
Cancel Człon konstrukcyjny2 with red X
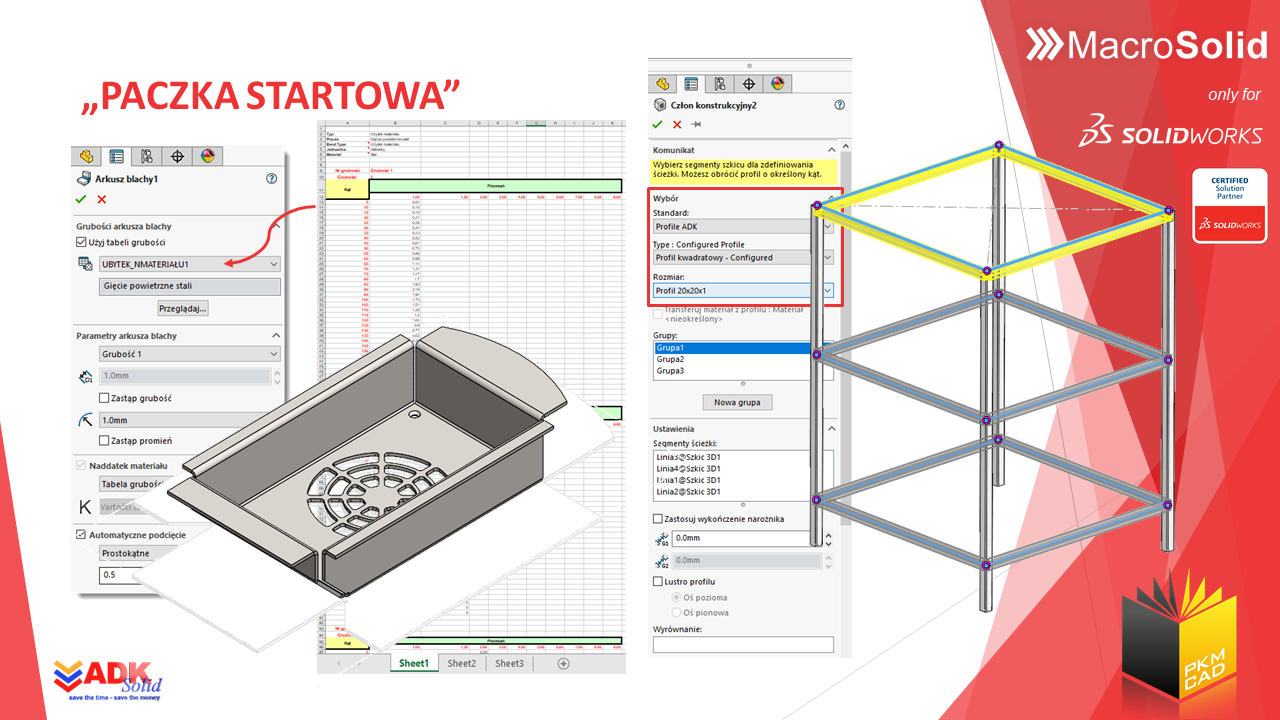click(x=677, y=124)
